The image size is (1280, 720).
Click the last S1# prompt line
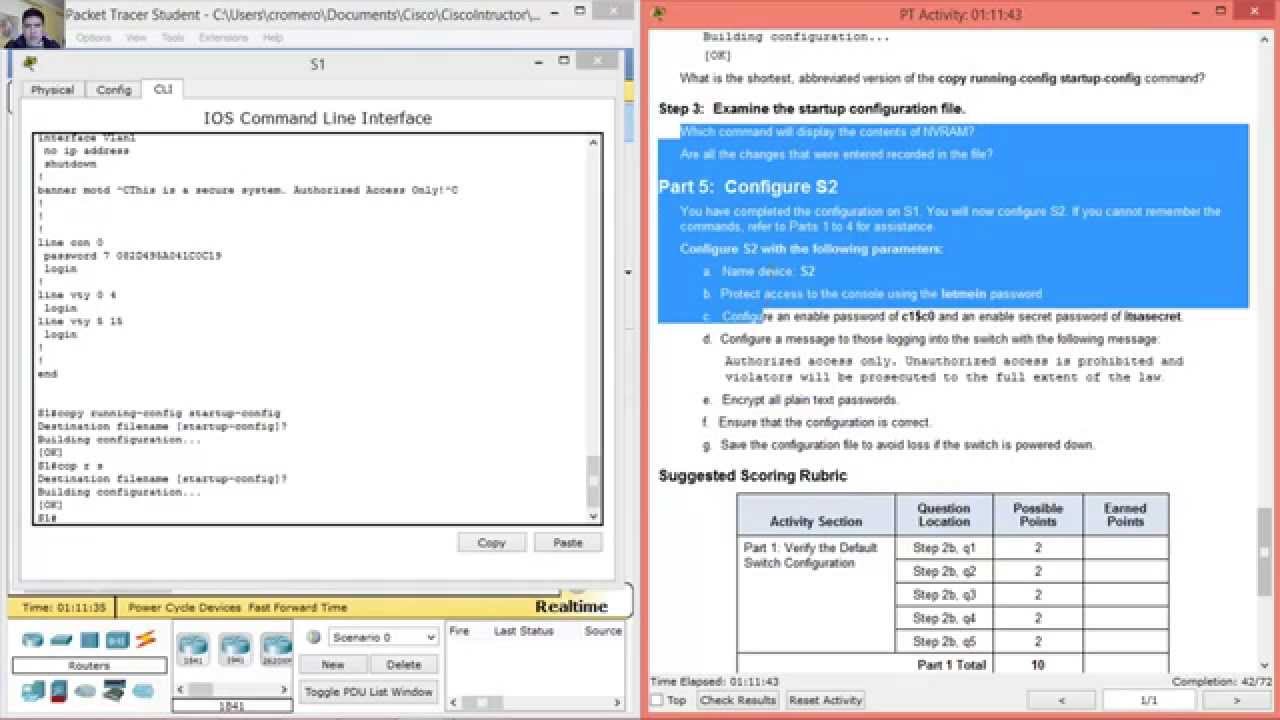point(47,518)
